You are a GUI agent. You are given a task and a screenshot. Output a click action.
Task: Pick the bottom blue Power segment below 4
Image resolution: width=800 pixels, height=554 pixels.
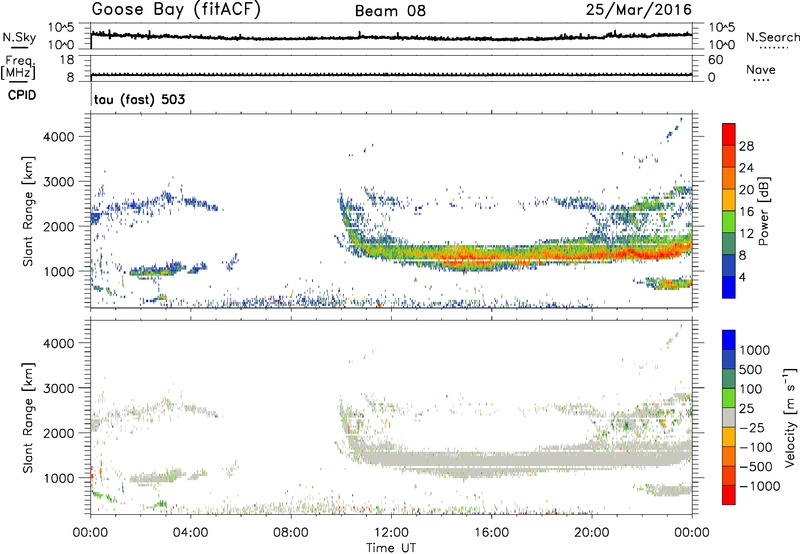coord(729,287)
